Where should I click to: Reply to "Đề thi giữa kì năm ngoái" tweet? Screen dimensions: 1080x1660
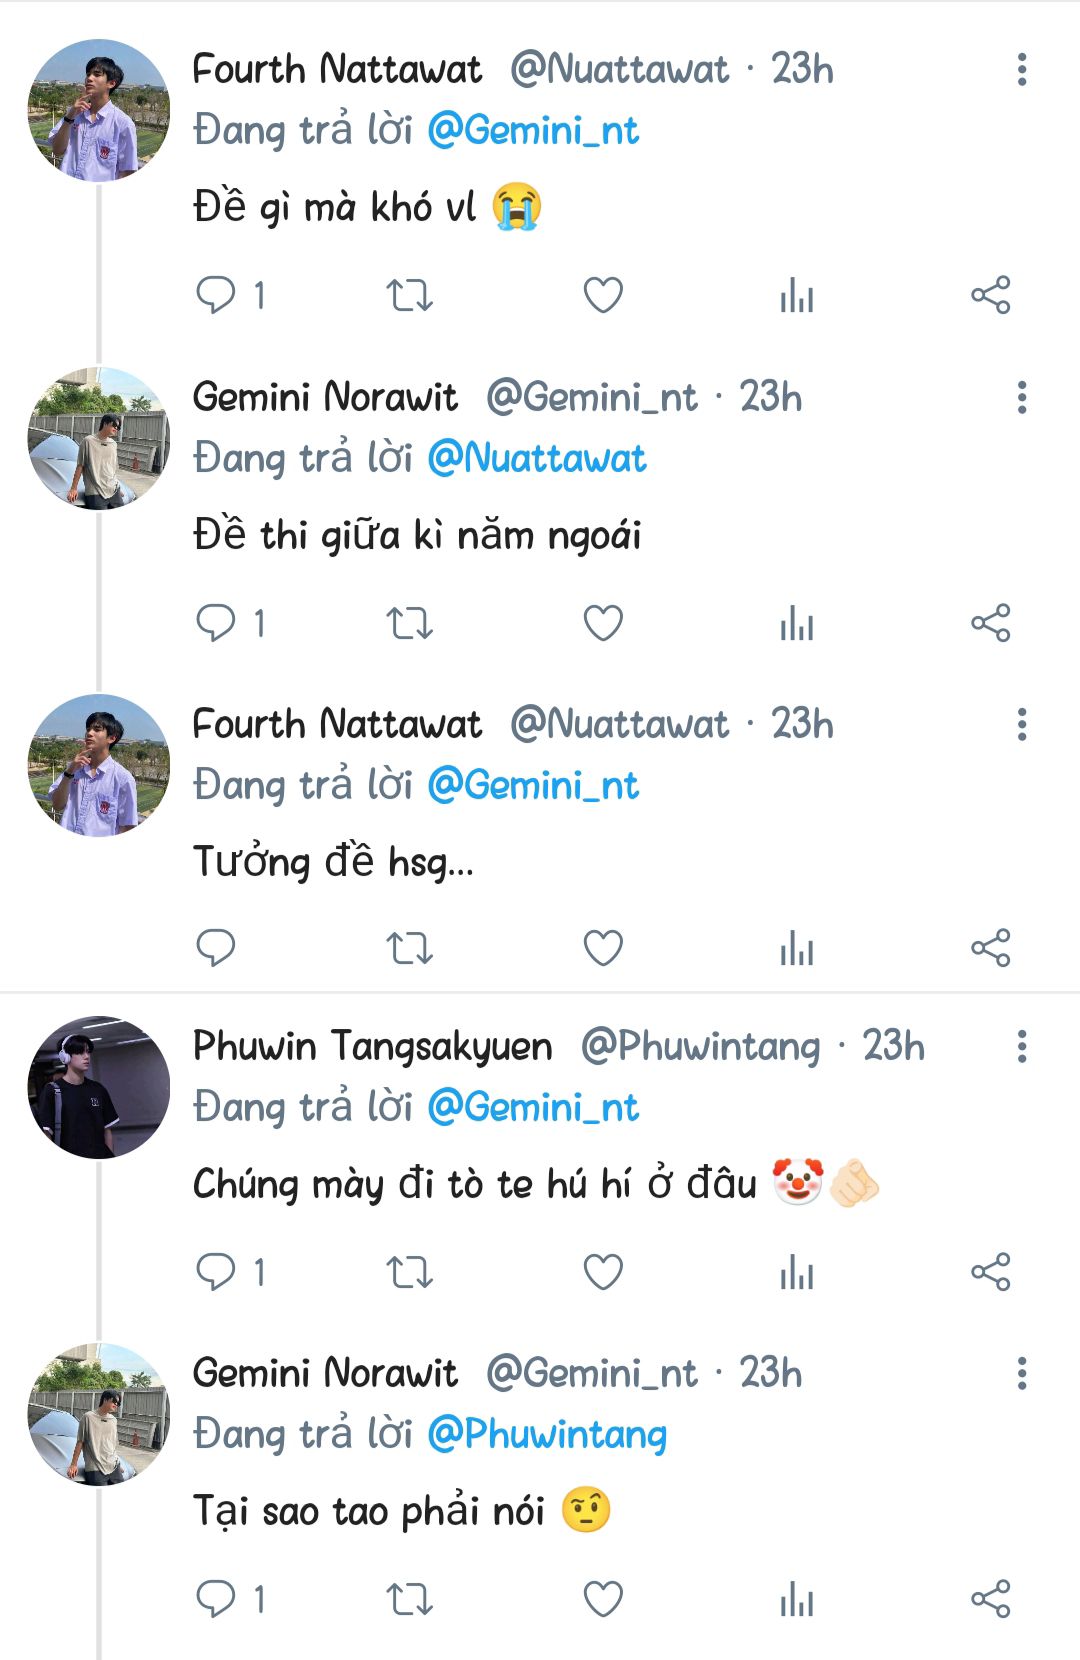pyautogui.click(x=215, y=623)
